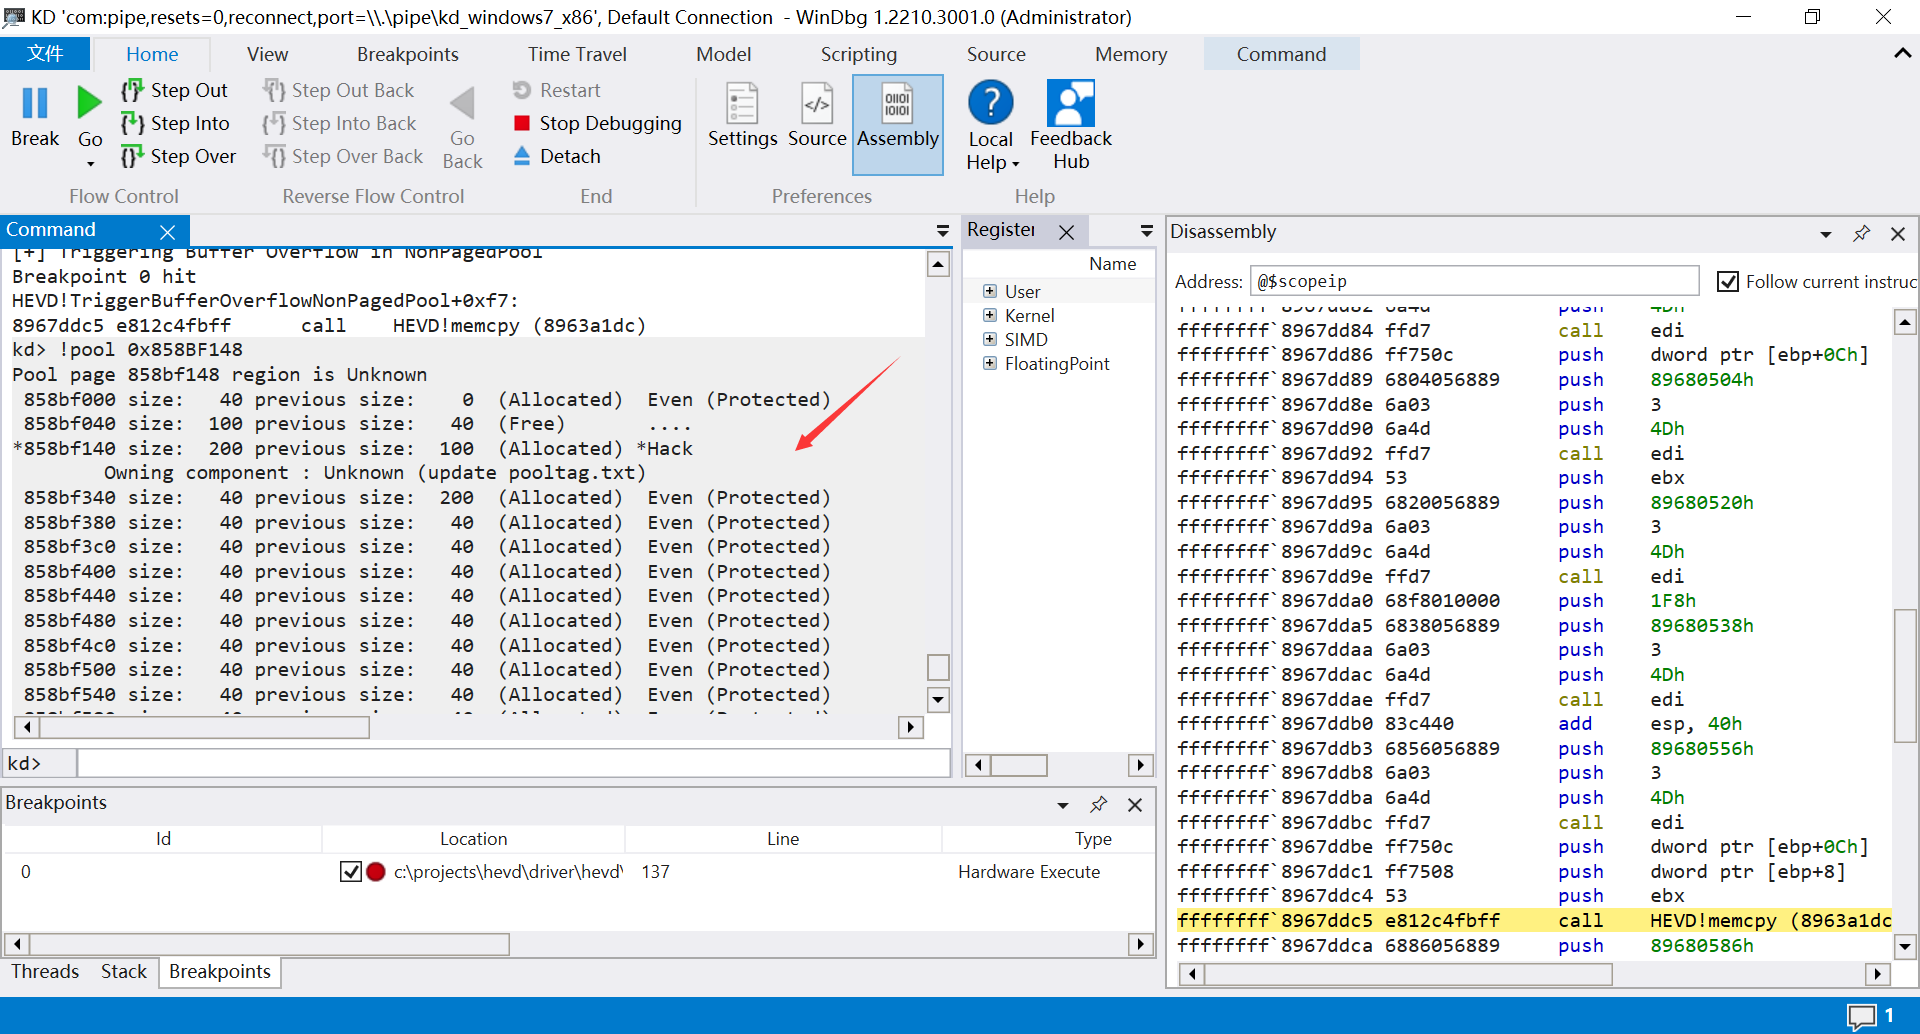Open the Command ribbon tab
The image size is (1920, 1034).
[1281, 54]
